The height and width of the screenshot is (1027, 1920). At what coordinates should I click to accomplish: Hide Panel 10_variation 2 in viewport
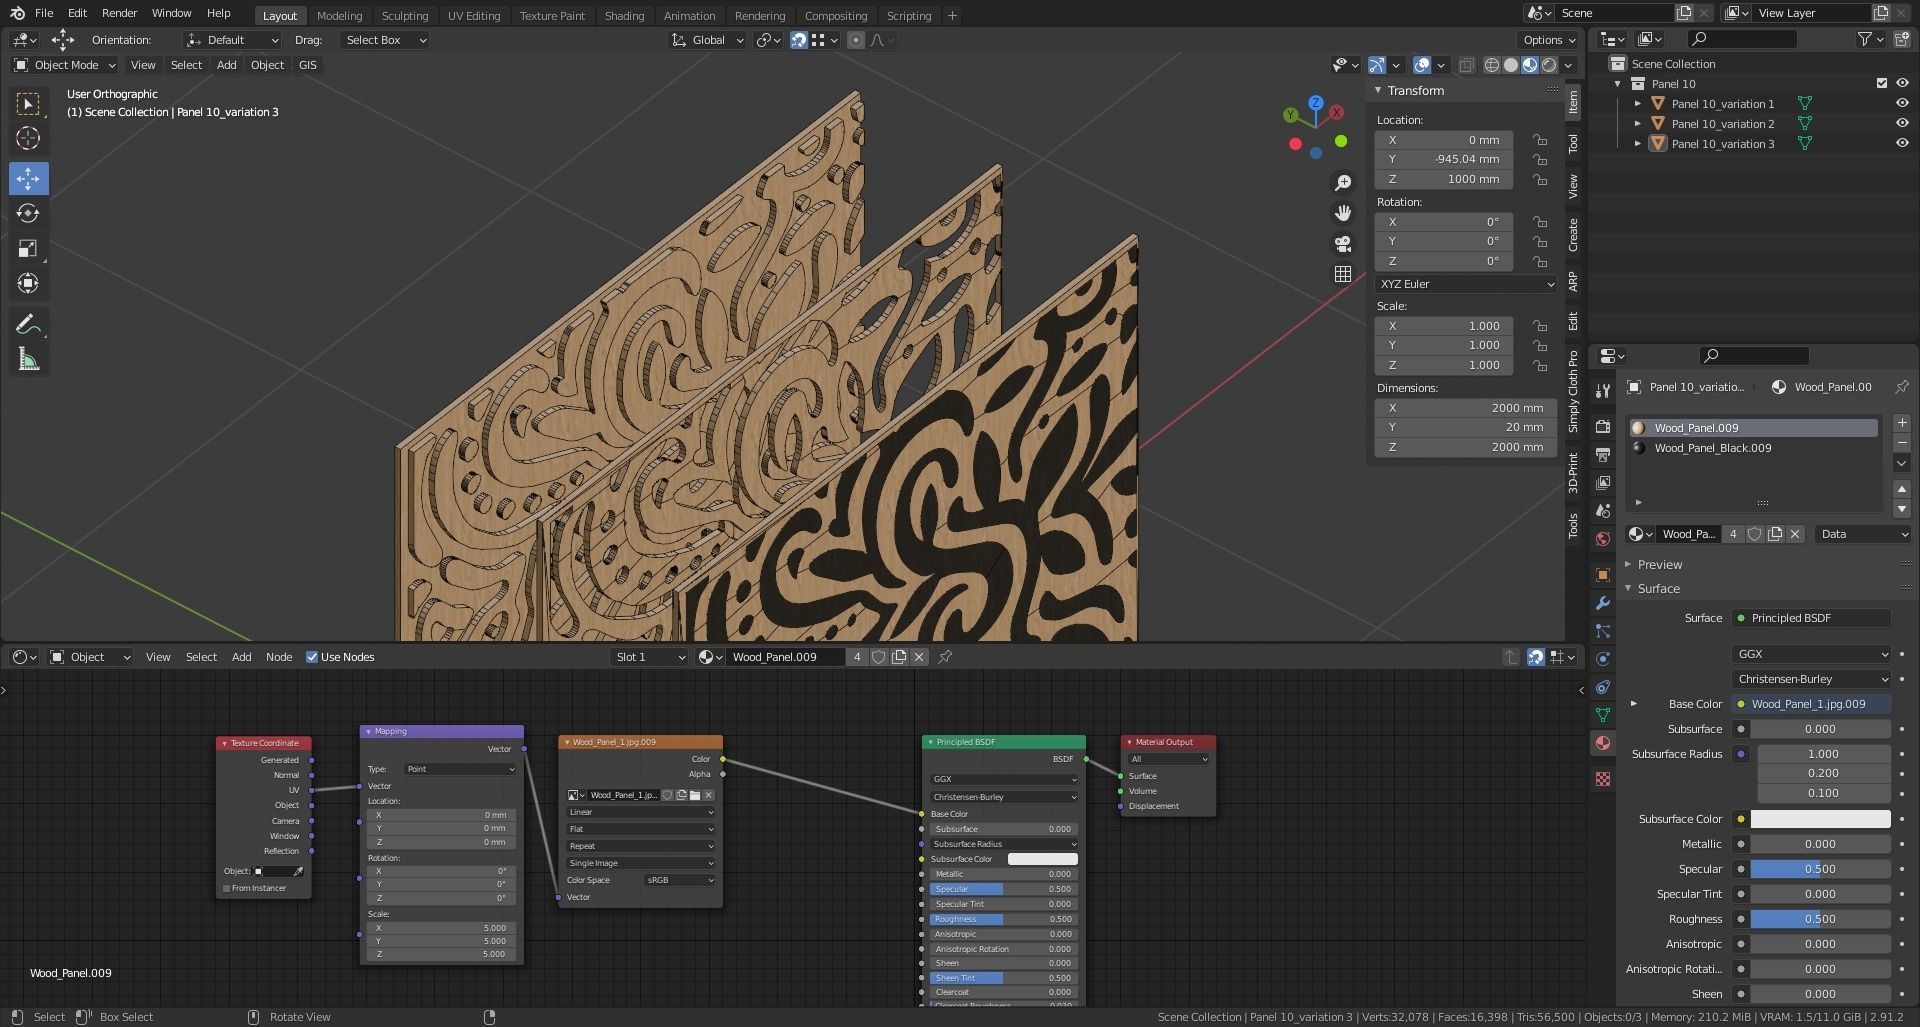coord(1902,124)
